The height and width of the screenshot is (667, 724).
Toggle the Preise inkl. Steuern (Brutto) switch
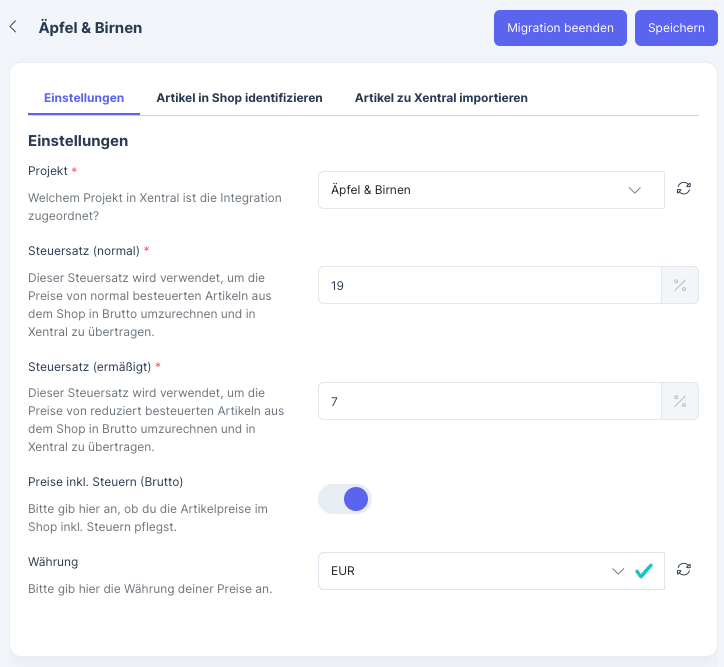coord(345,498)
